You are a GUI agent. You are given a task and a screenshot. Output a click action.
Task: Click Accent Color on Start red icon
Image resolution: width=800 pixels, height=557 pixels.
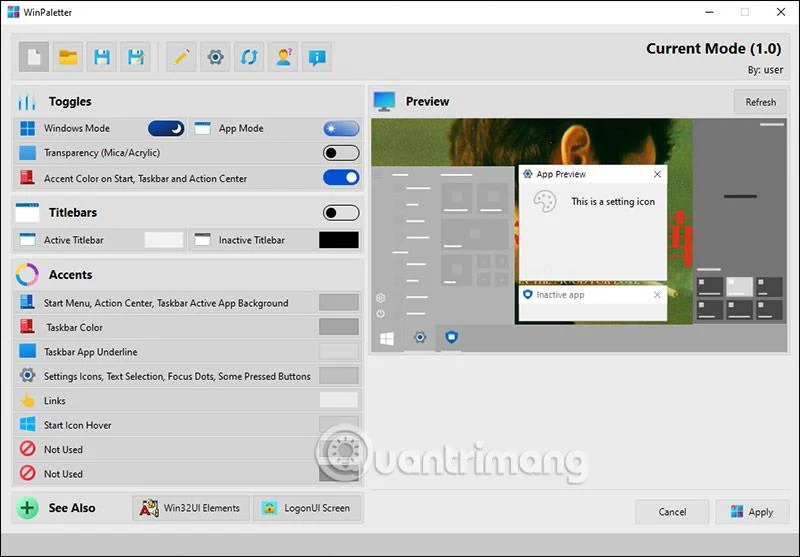coord(27,178)
